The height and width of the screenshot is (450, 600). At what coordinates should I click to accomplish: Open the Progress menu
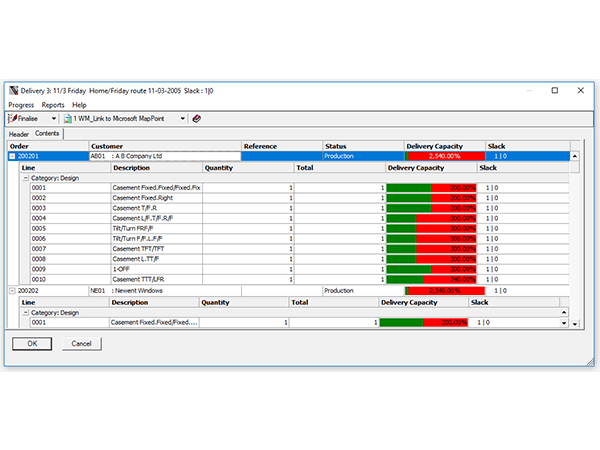click(x=21, y=105)
